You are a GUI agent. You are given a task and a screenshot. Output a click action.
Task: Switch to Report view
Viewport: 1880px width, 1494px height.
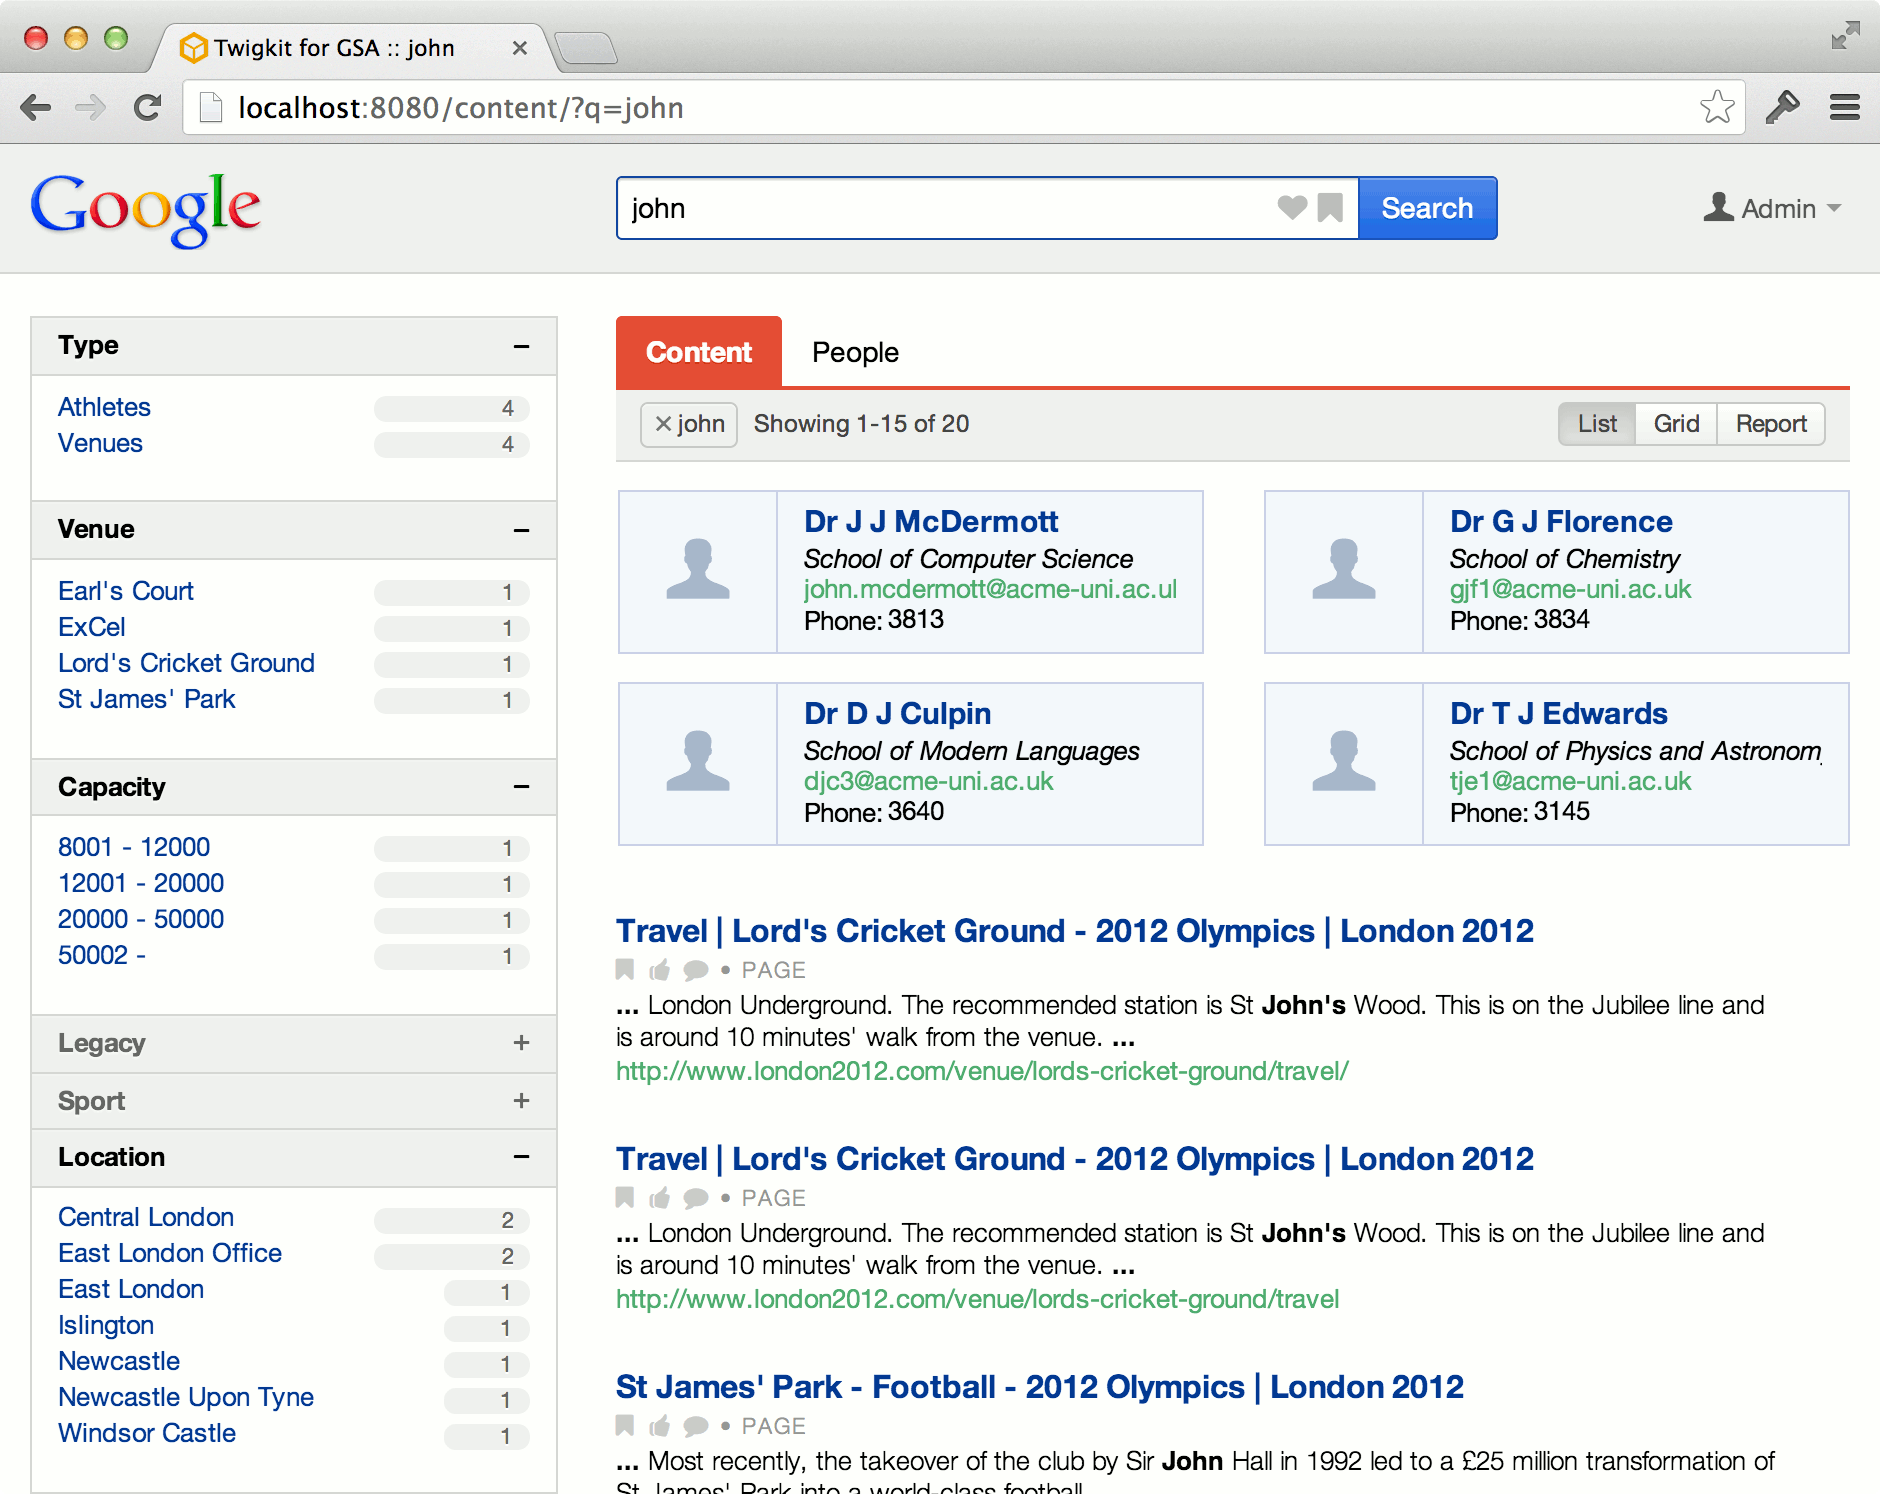pos(1771,424)
